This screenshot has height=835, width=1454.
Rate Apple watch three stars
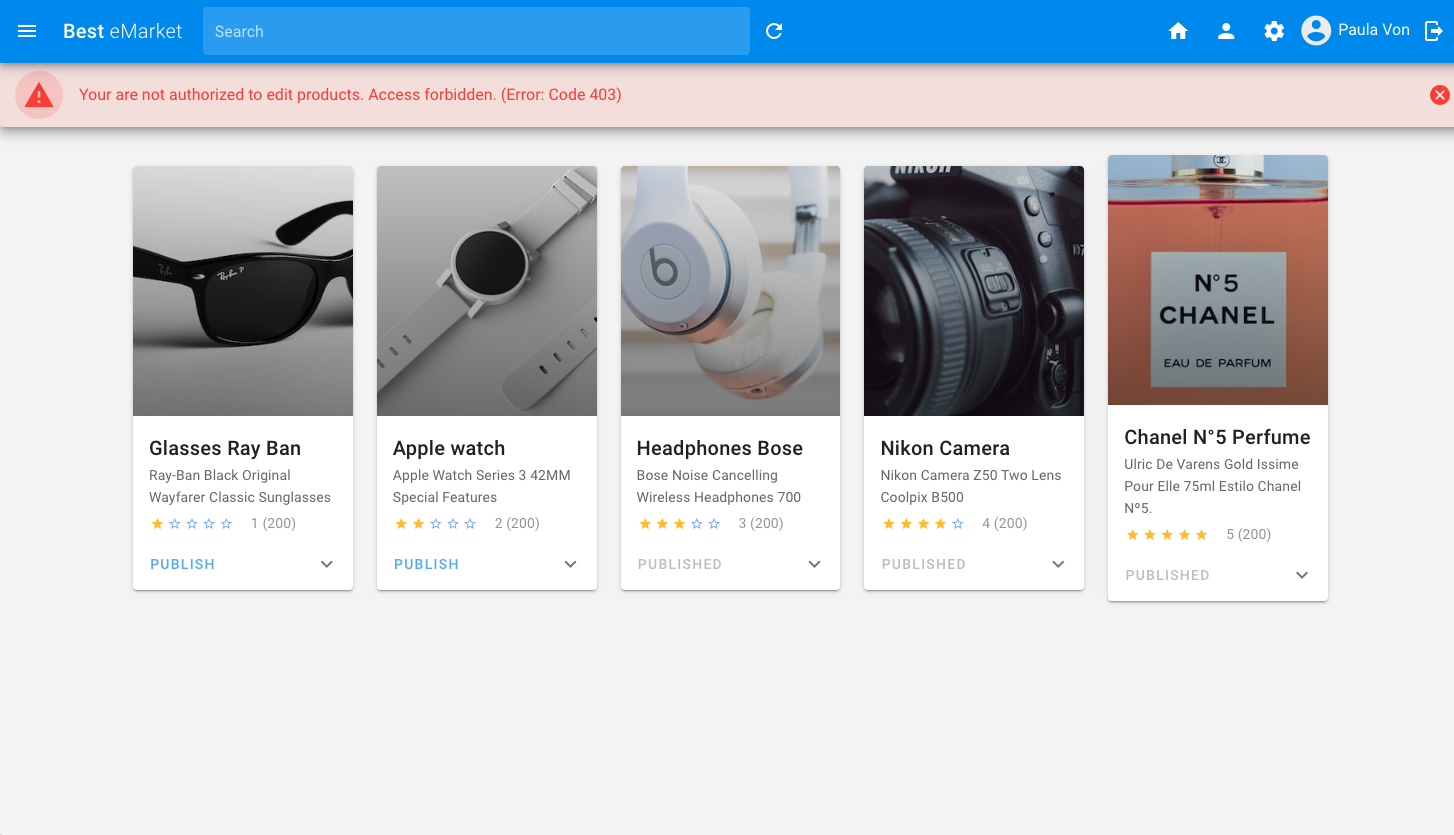(435, 523)
